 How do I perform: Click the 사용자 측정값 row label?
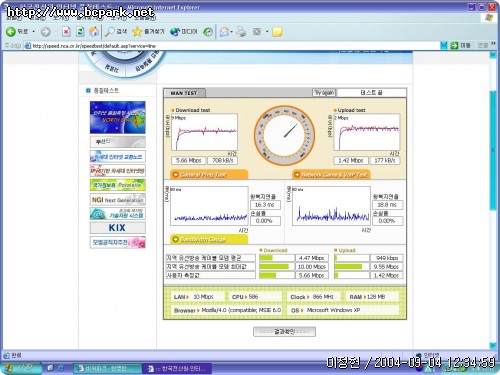click(x=210, y=275)
